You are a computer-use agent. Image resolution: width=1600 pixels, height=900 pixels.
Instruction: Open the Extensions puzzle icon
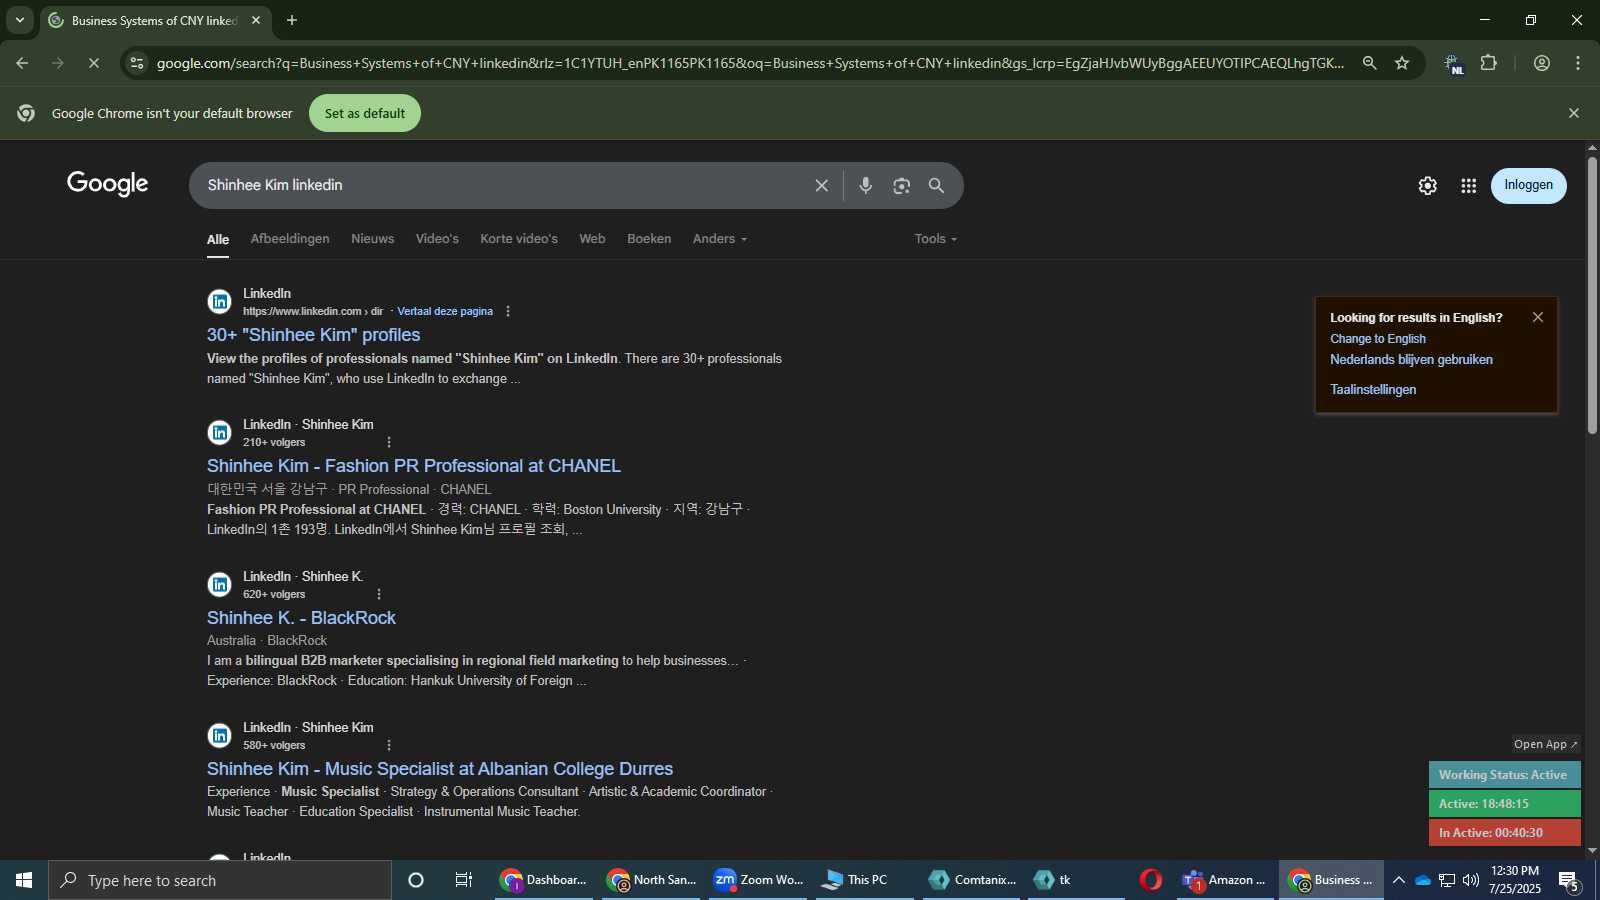[1489, 63]
